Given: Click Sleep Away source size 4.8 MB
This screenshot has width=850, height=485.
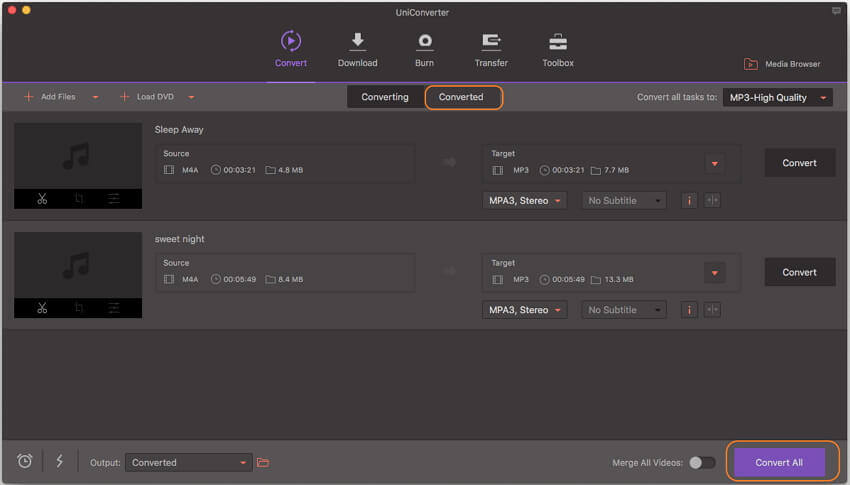Looking at the screenshot, I should 291,170.
